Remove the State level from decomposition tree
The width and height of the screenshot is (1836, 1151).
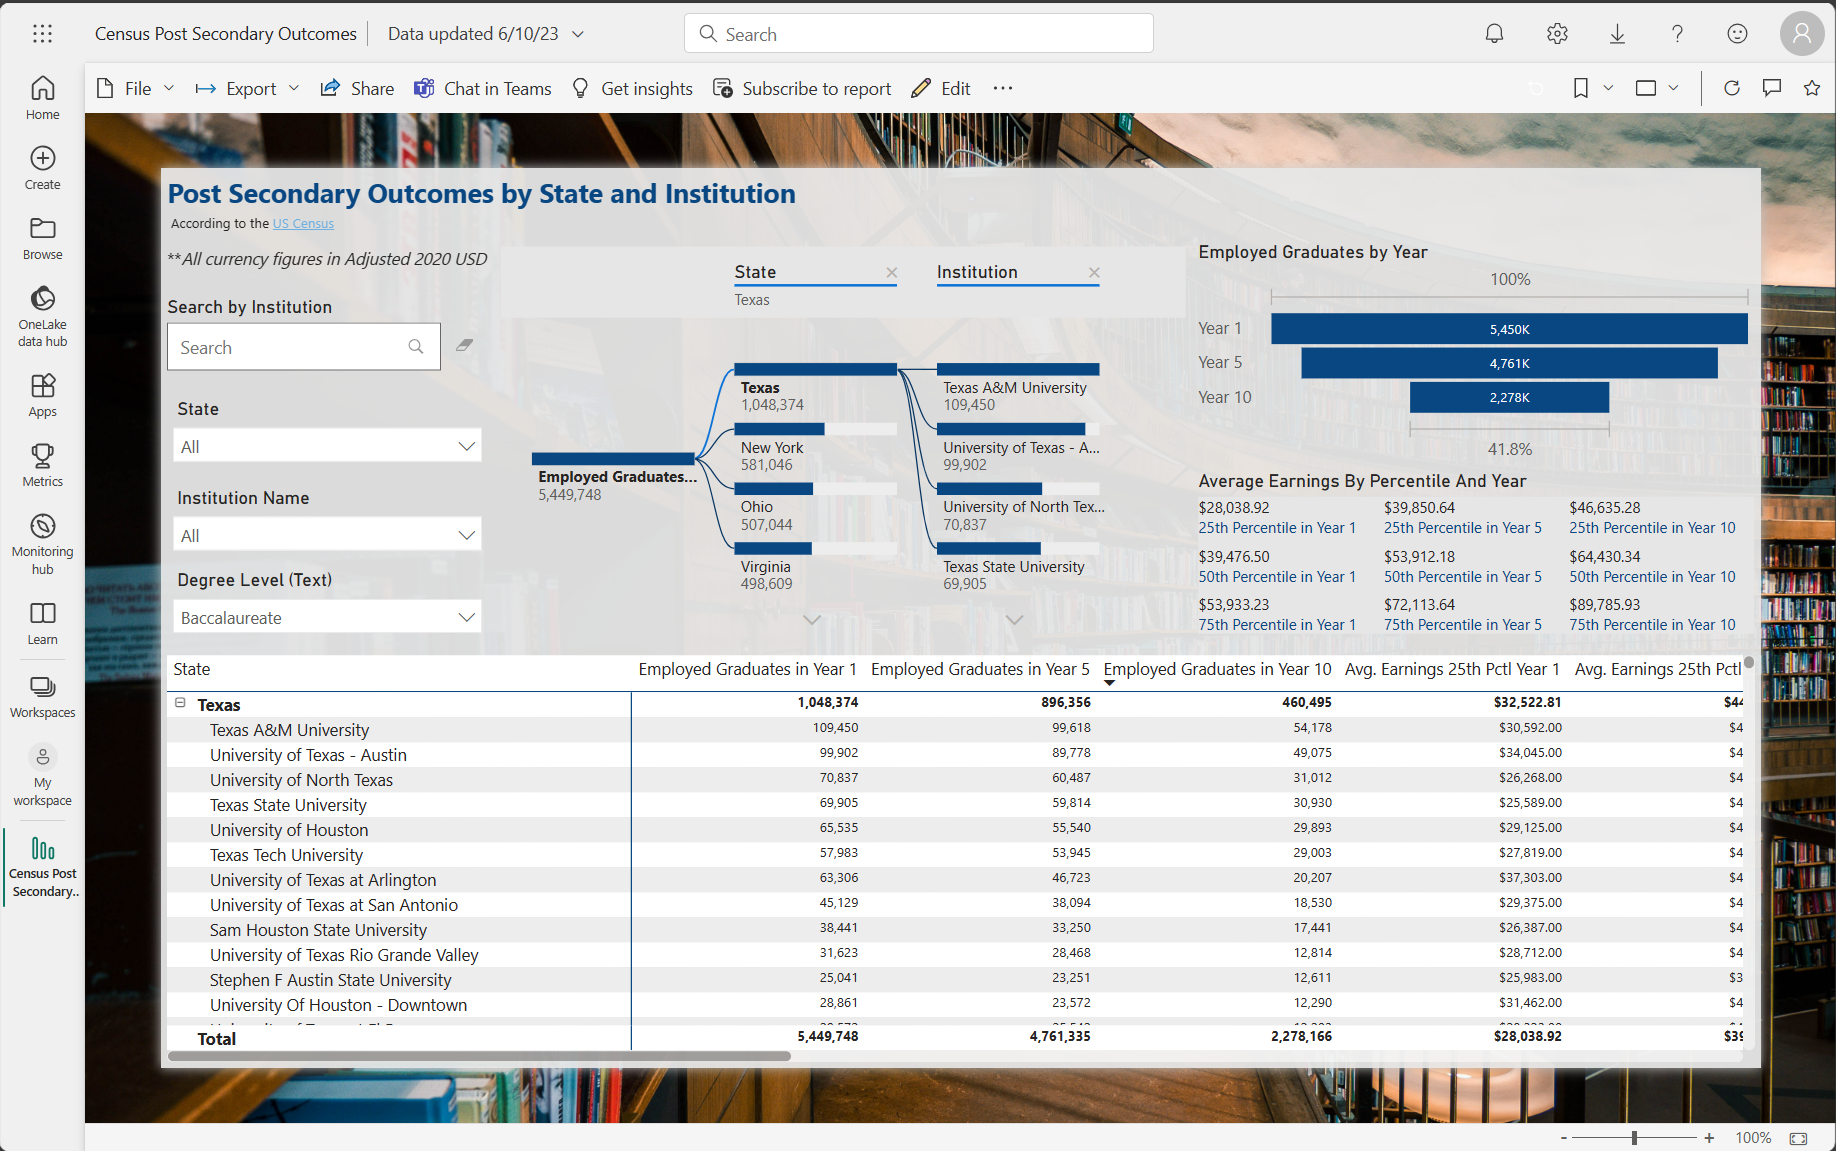click(892, 273)
